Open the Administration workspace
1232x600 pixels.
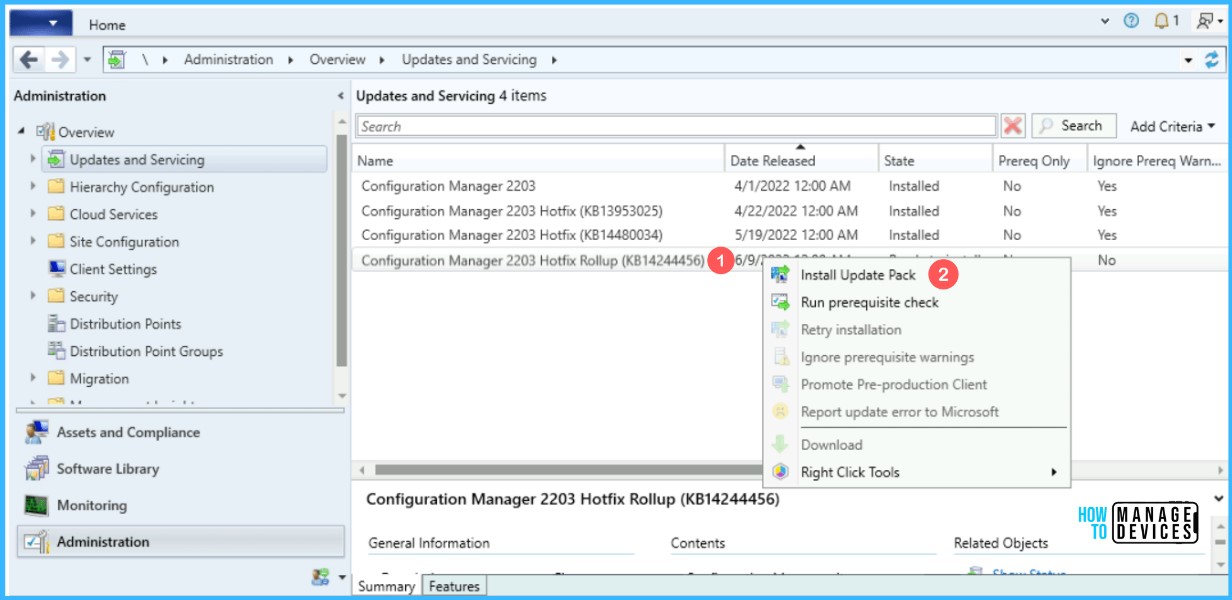coord(181,542)
